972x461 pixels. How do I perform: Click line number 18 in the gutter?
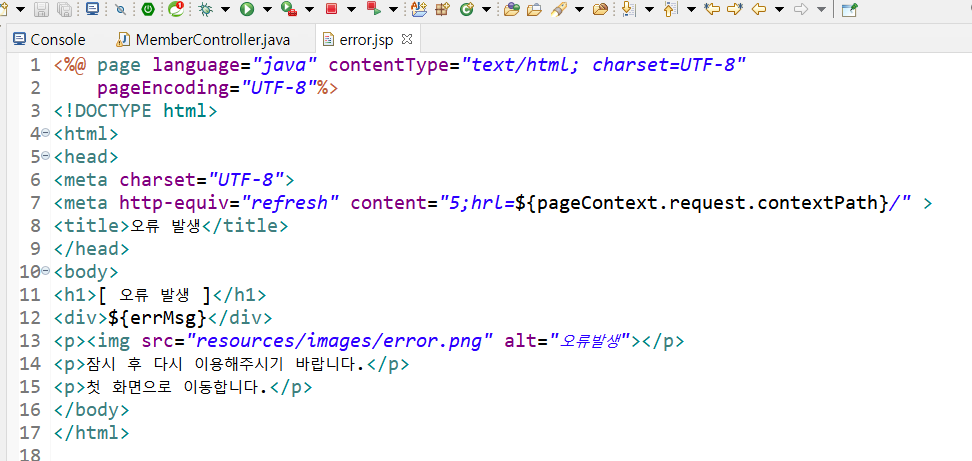(x=30, y=454)
